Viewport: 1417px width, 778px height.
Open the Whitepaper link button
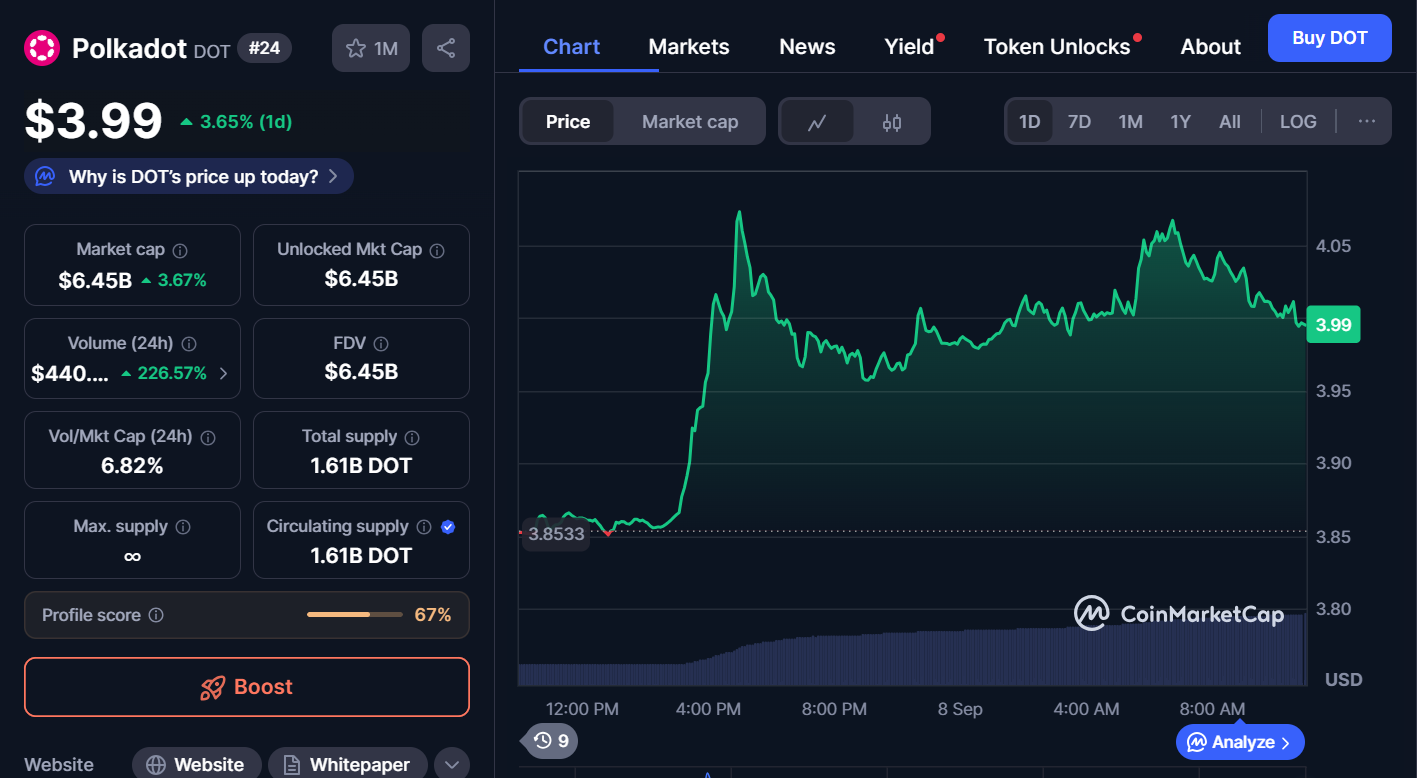(x=347, y=764)
